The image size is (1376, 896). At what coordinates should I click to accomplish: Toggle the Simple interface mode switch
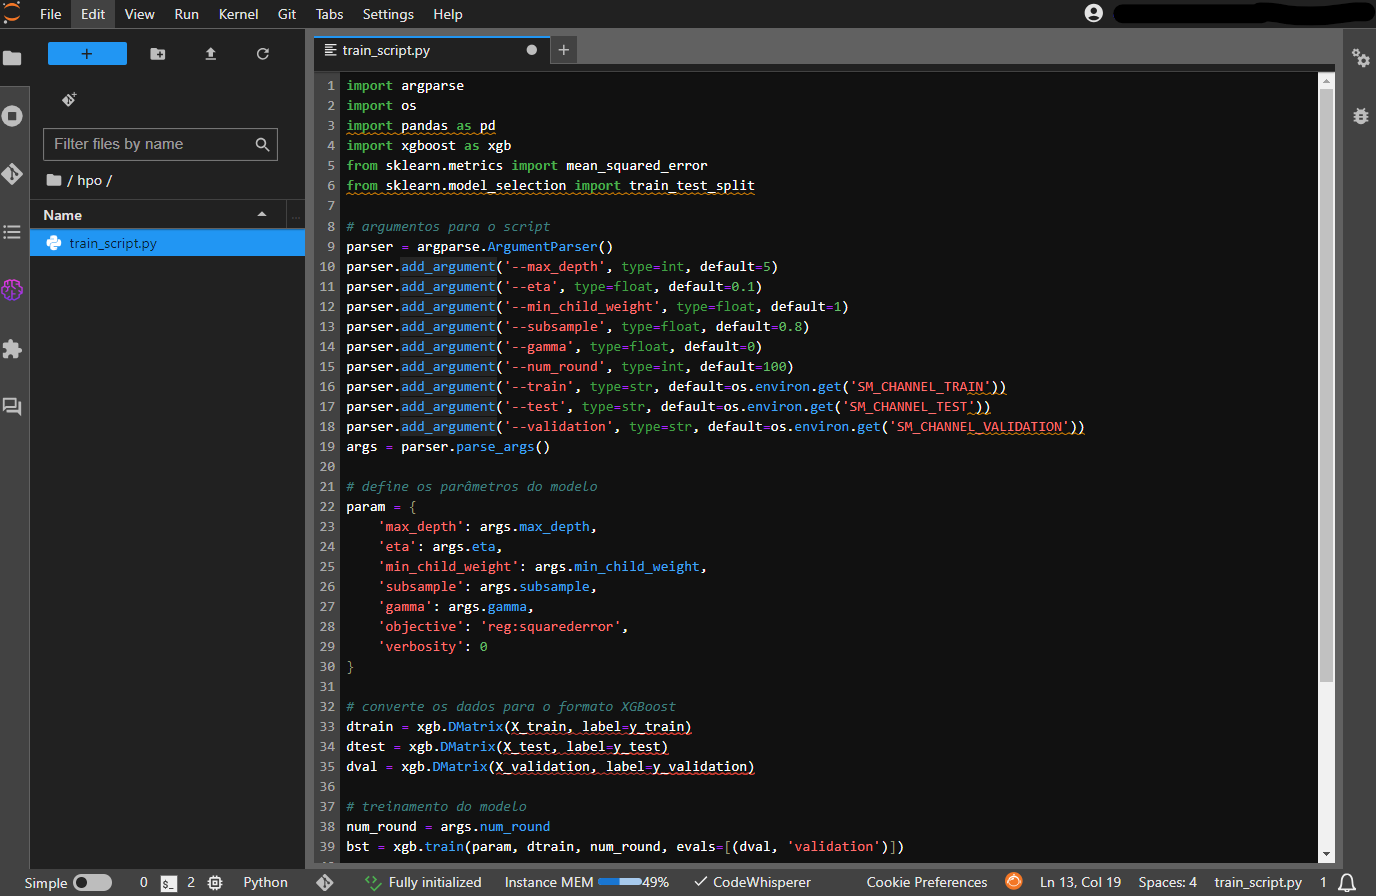[92, 882]
